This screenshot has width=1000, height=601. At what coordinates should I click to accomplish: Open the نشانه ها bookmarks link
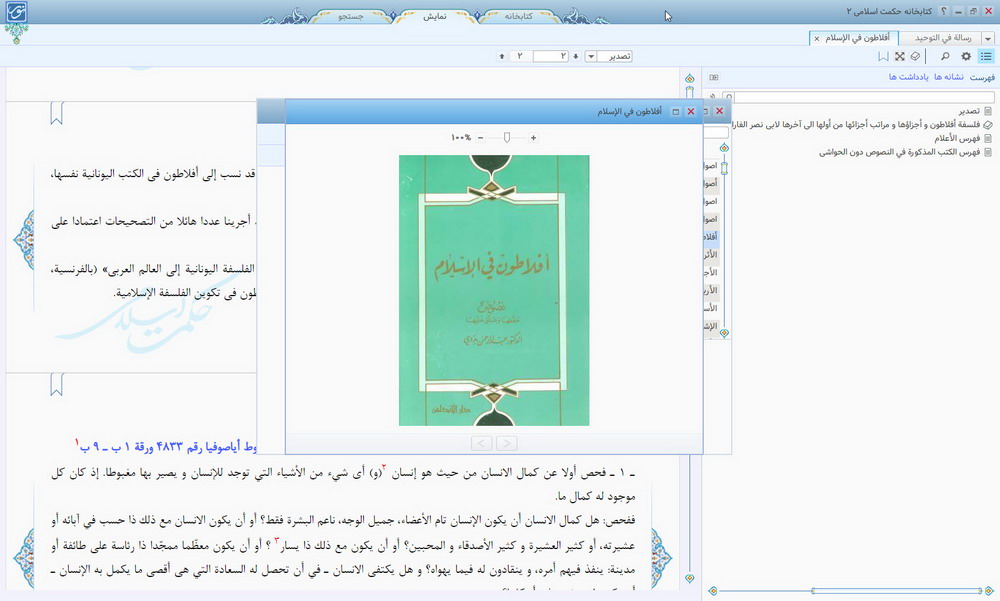pyautogui.click(x=949, y=77)
